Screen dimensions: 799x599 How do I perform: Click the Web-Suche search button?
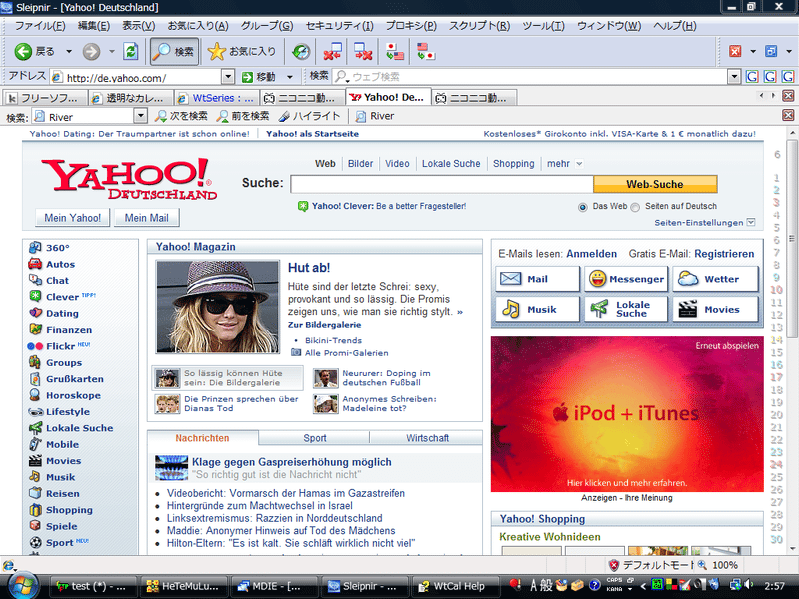point(655,184)
